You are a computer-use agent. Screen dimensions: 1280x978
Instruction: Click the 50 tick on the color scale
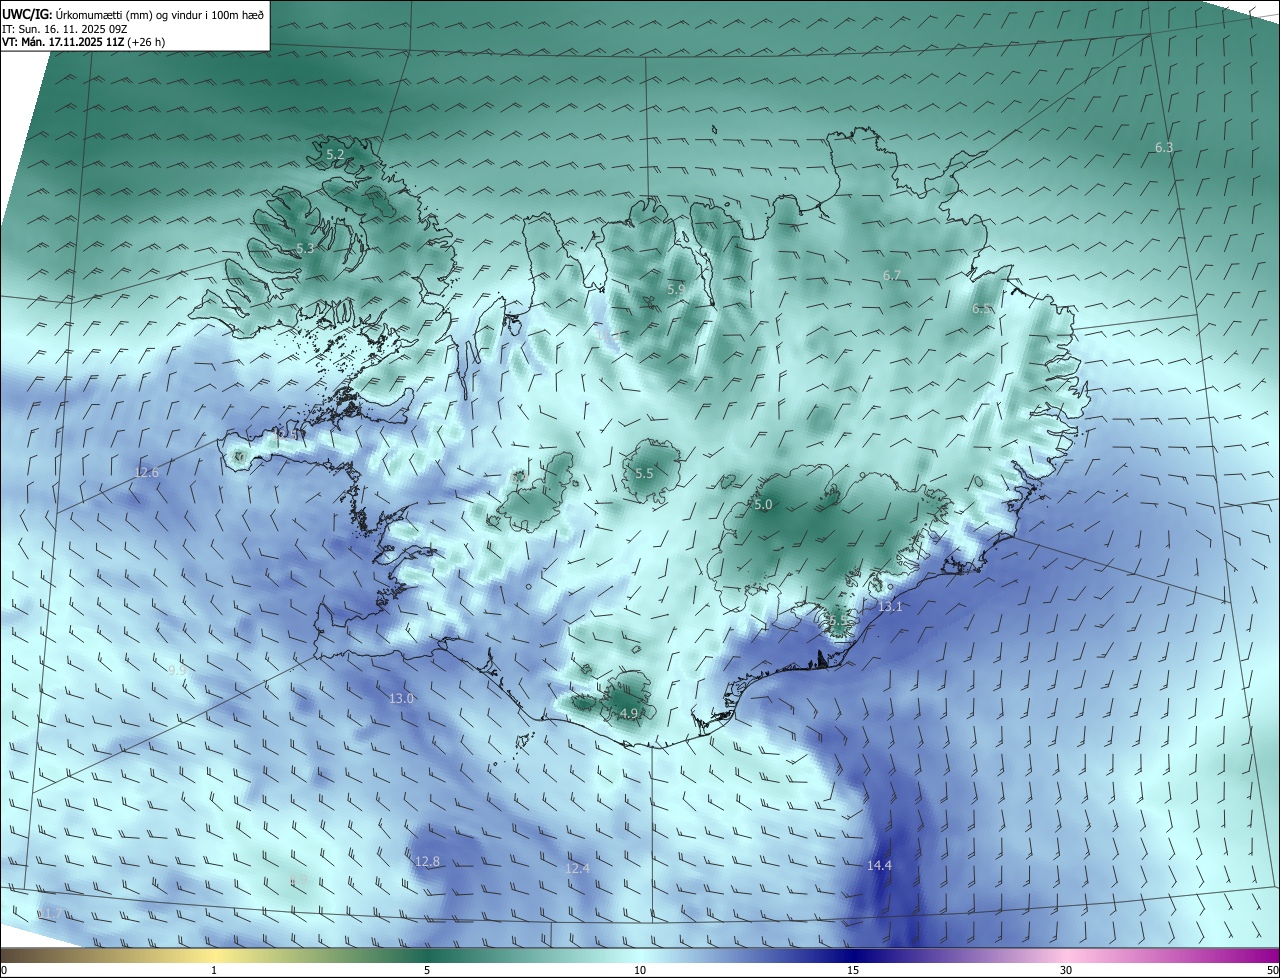coord(1272,970)
